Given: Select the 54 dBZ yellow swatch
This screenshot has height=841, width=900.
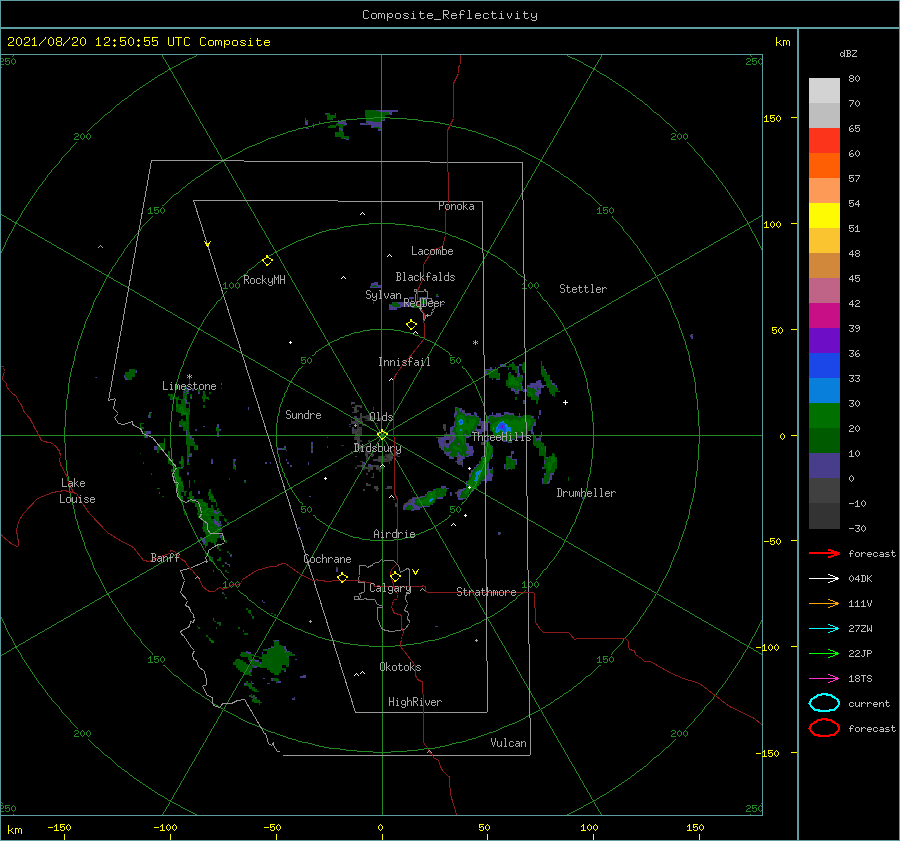Looking at the screenshot, I should coord(824,215).
